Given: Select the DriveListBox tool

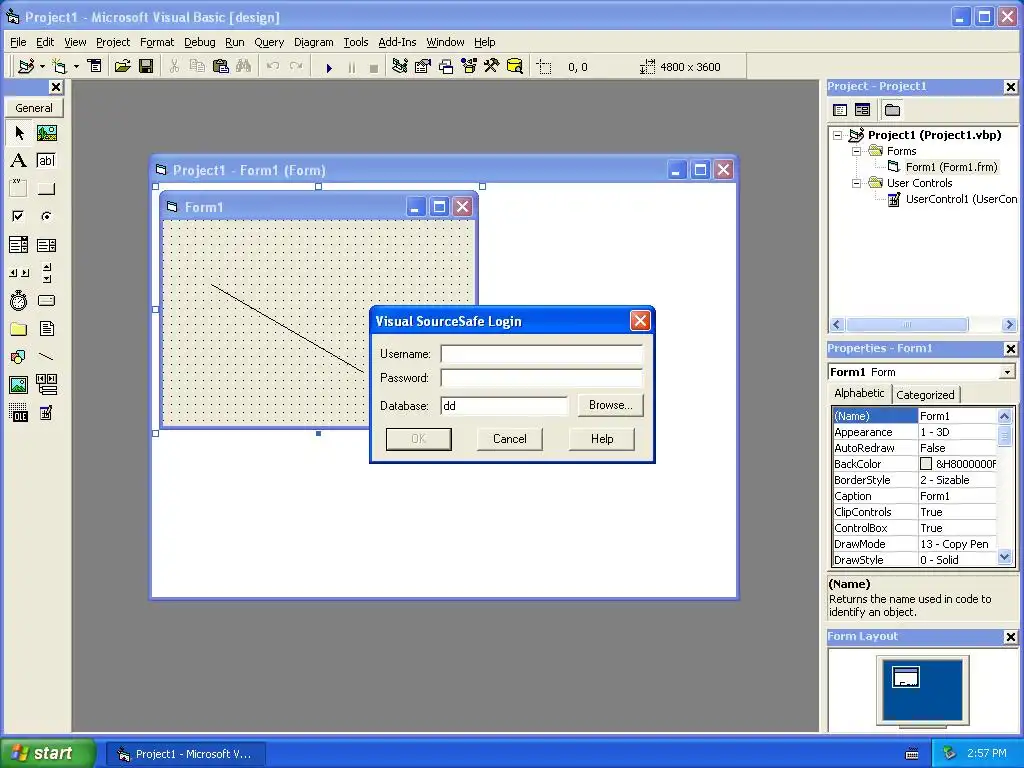Looking at the screenshot, I should point(46,300).
